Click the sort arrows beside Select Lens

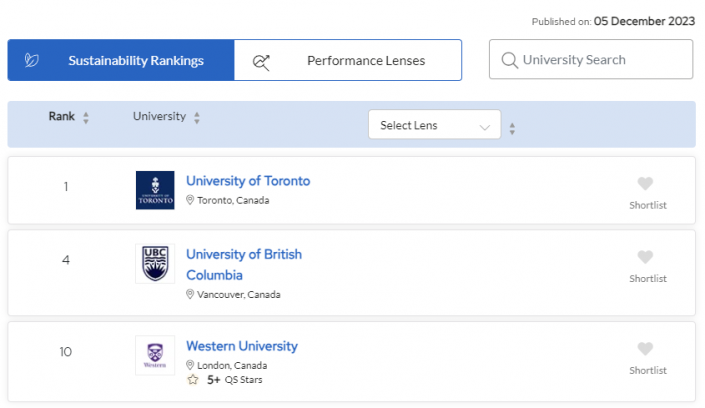[512, 129]
